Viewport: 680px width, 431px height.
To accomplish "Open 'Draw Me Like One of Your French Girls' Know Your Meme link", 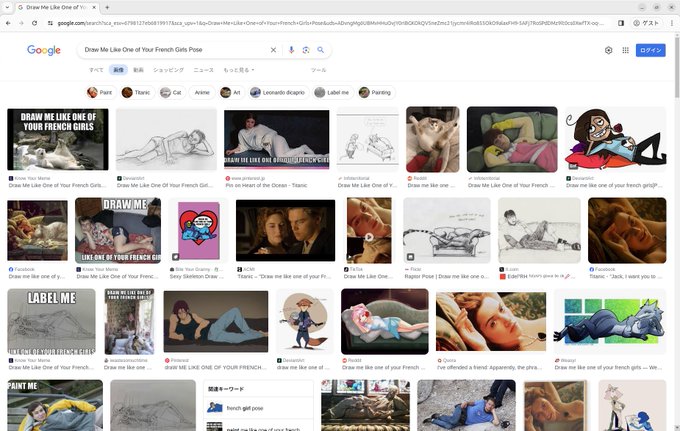I will [x=57, y=185].
